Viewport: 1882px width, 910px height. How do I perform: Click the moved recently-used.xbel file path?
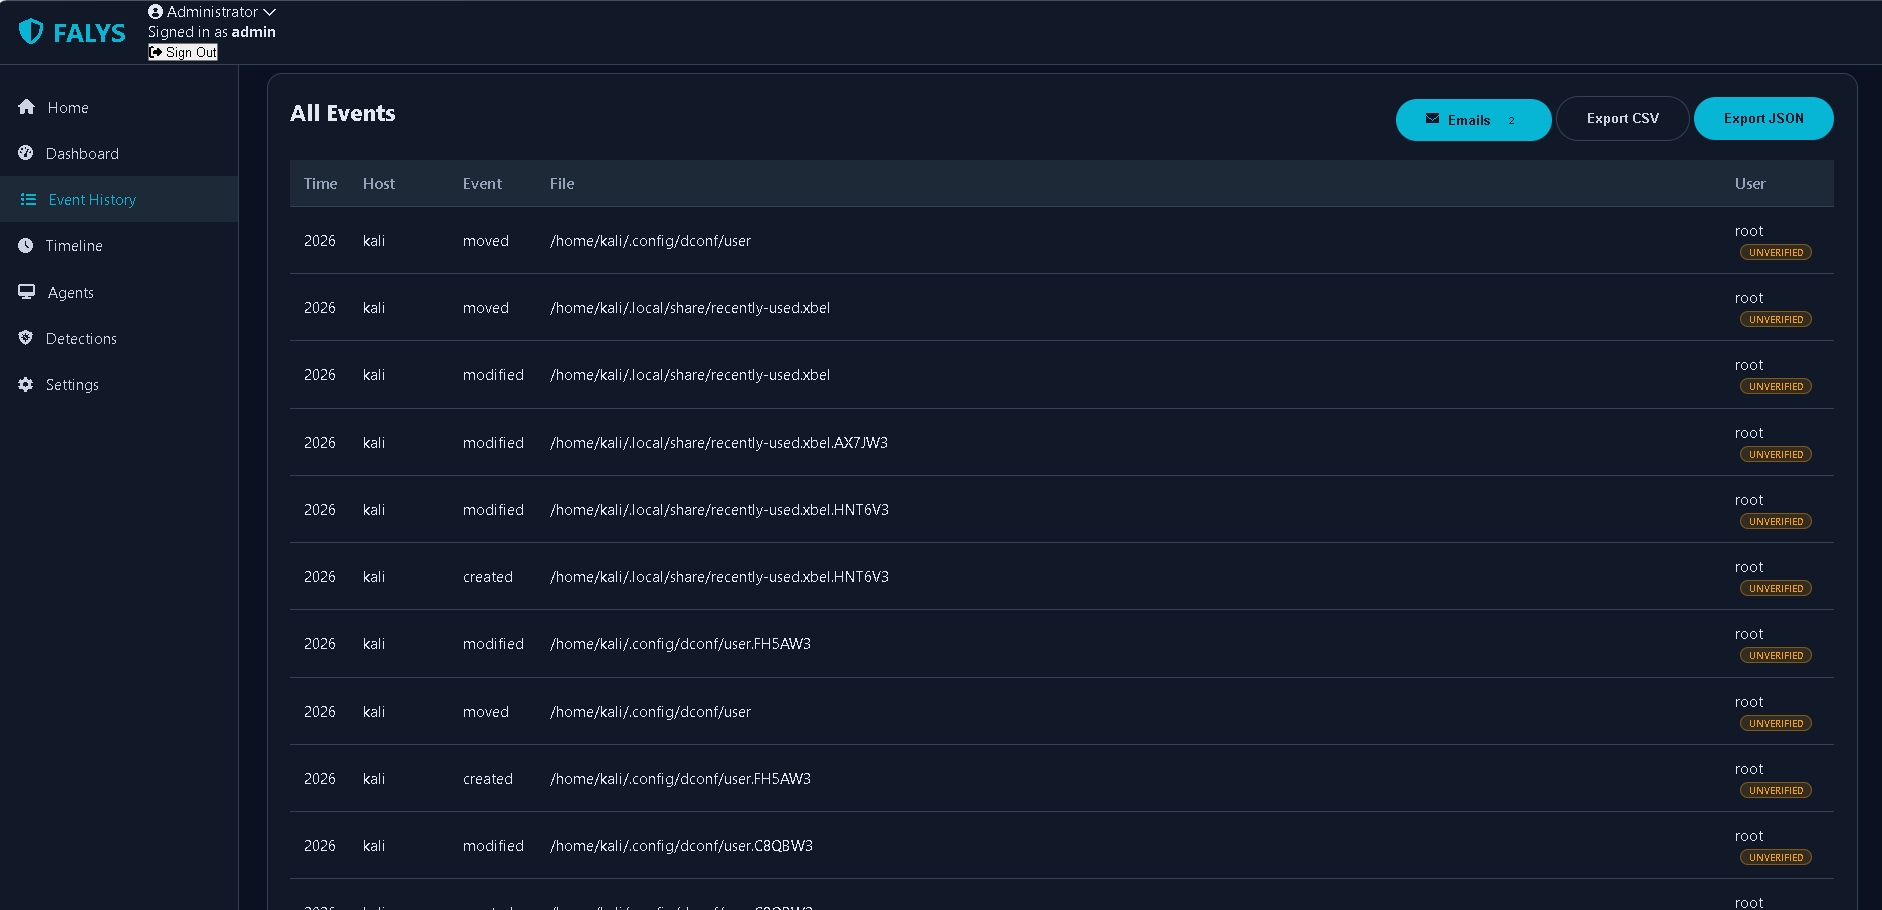690,307
